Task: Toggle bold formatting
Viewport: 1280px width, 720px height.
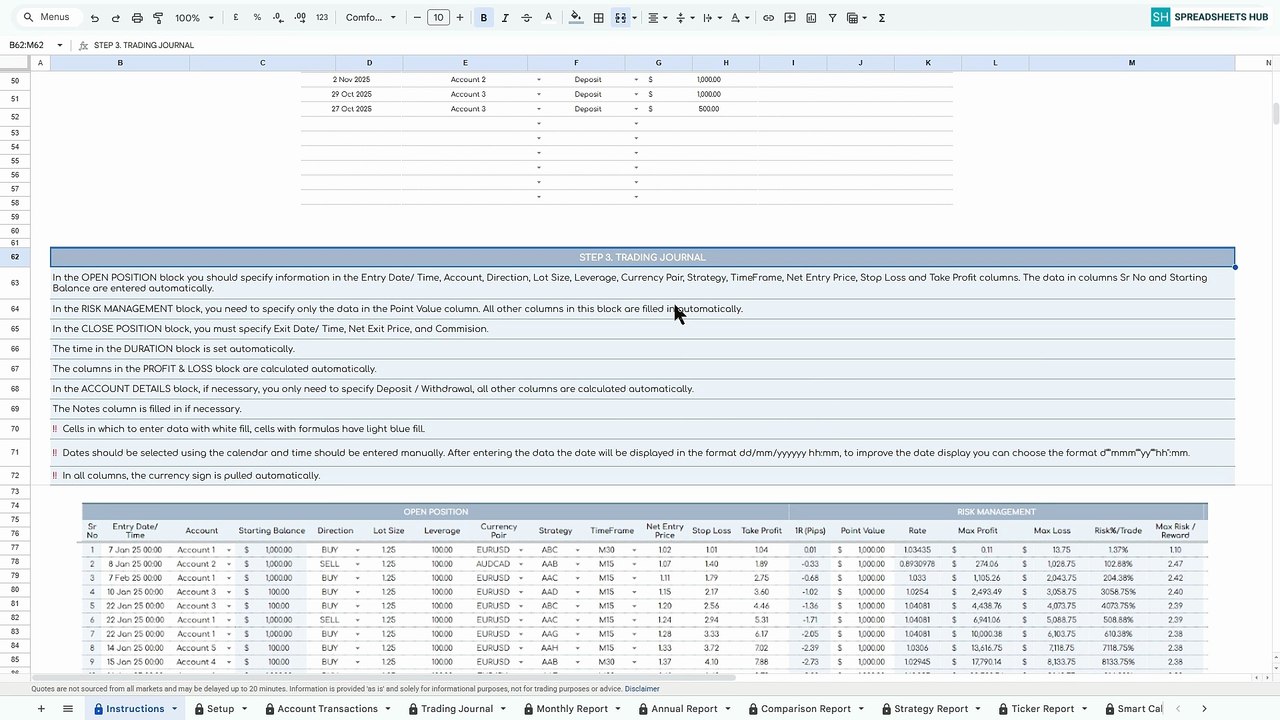Action: point(484,18)
